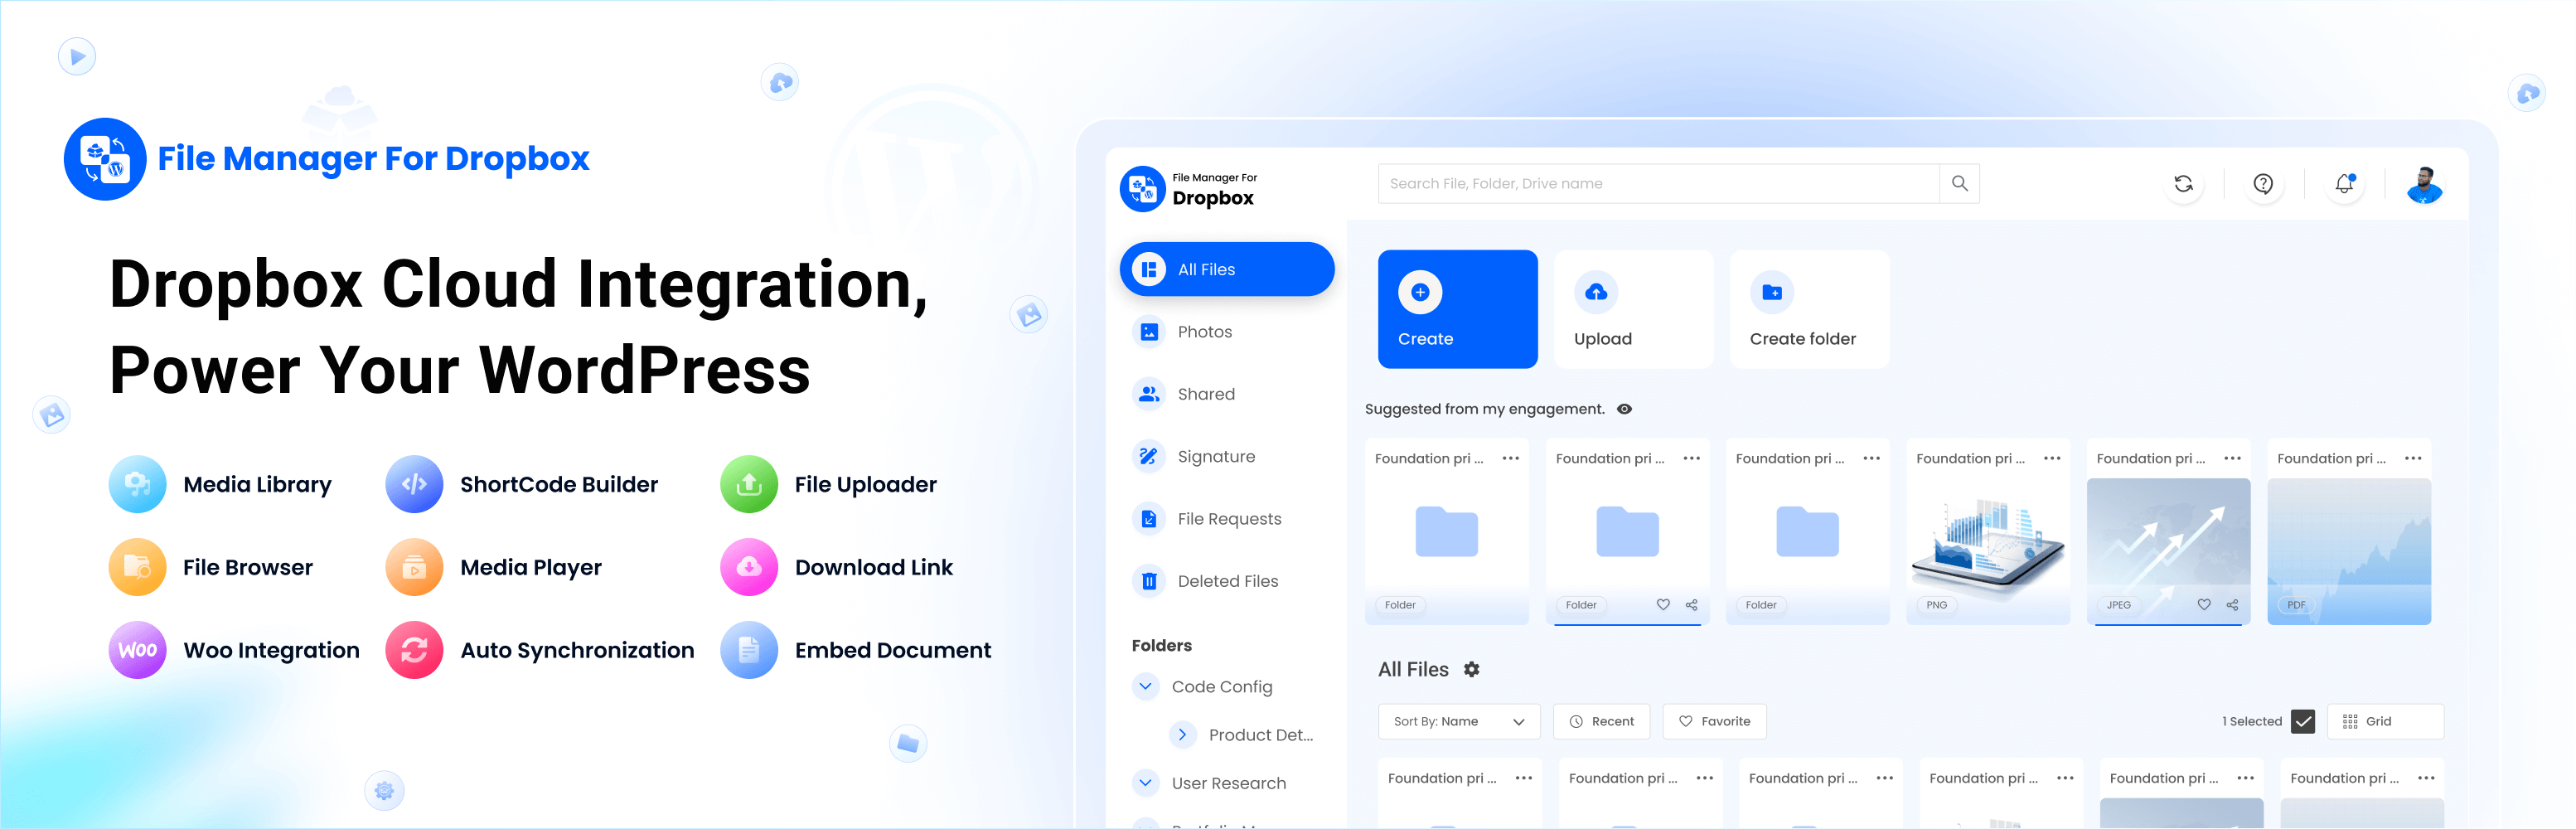Open options on JPEG card
2576x829 pixels.
2232,458
